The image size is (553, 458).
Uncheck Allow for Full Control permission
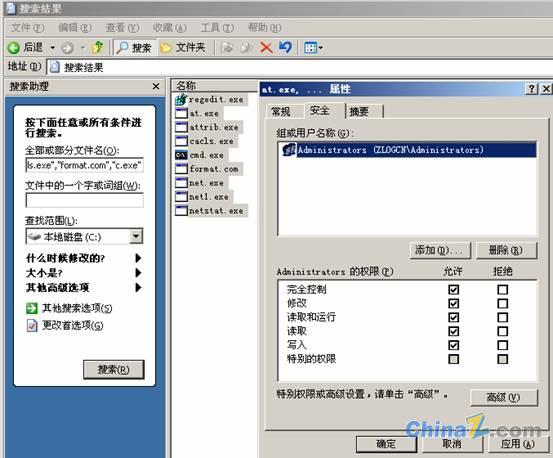point(454,290)
